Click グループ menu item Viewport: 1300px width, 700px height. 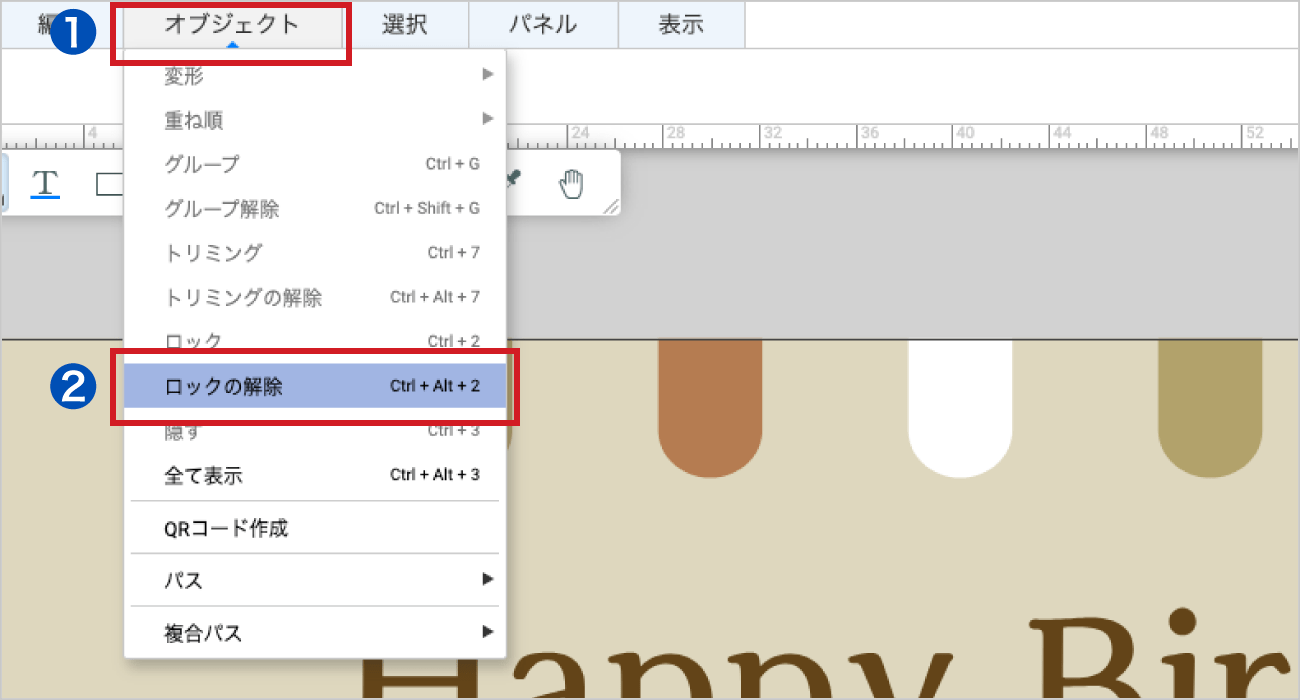click(314, 164)
